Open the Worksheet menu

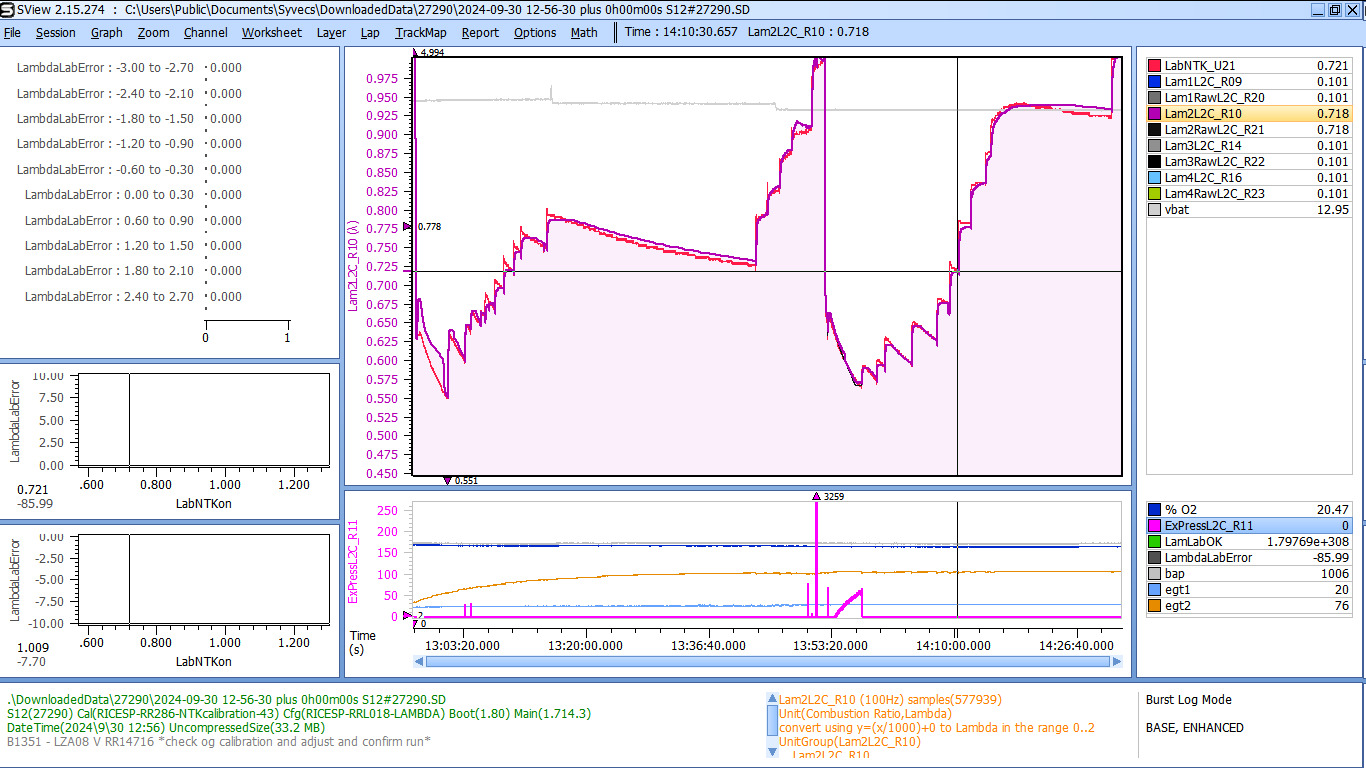(271, 32)
